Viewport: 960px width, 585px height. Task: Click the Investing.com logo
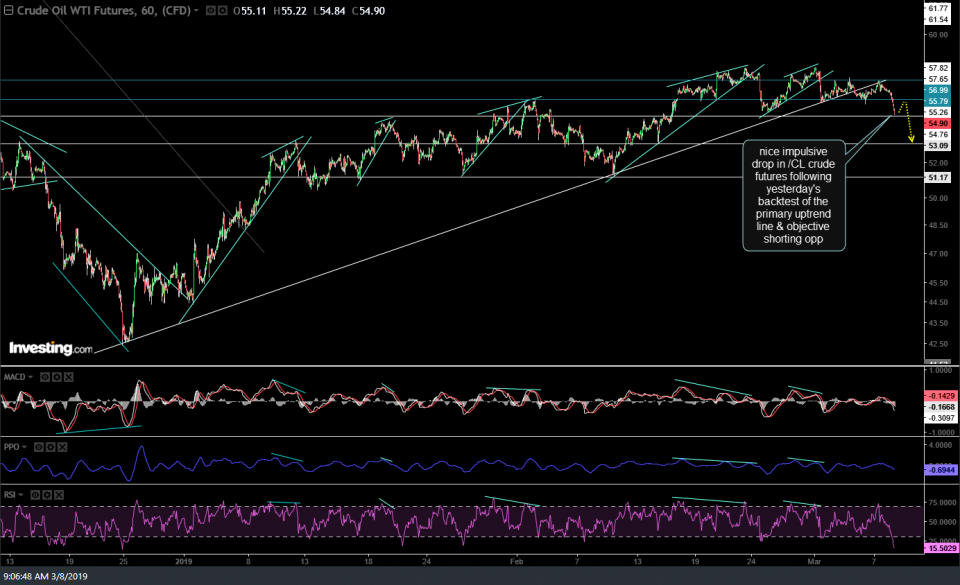[48, 346]
